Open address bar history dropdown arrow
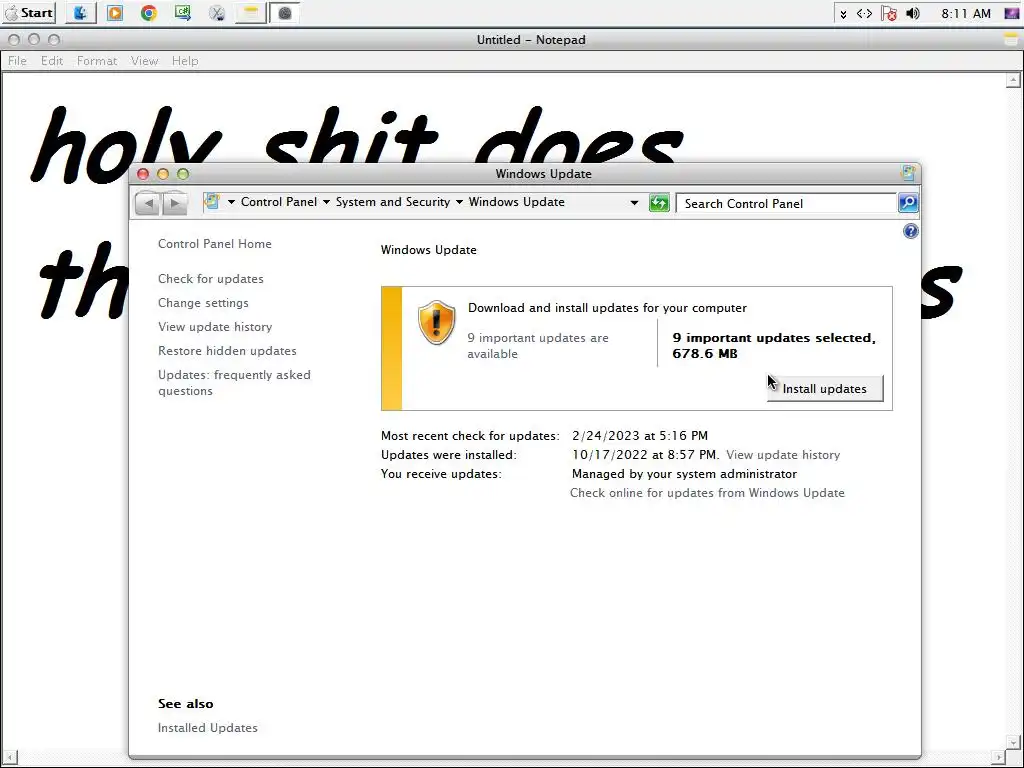Viewport: 1024px width, 768px height. [634, 203]
